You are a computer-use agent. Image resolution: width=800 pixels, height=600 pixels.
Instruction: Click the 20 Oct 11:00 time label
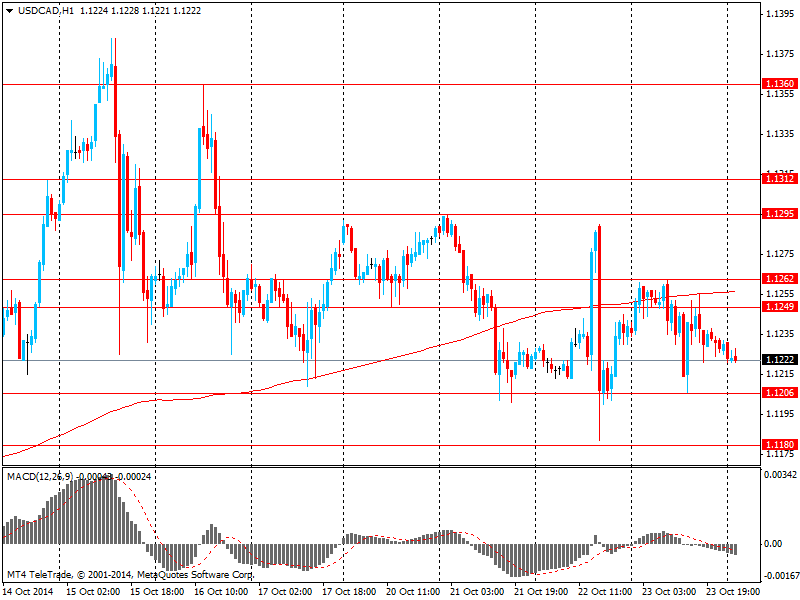[x=413, y=591]
